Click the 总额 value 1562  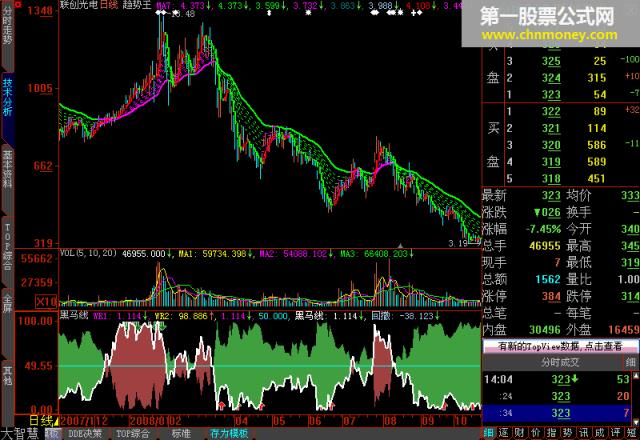548,279
